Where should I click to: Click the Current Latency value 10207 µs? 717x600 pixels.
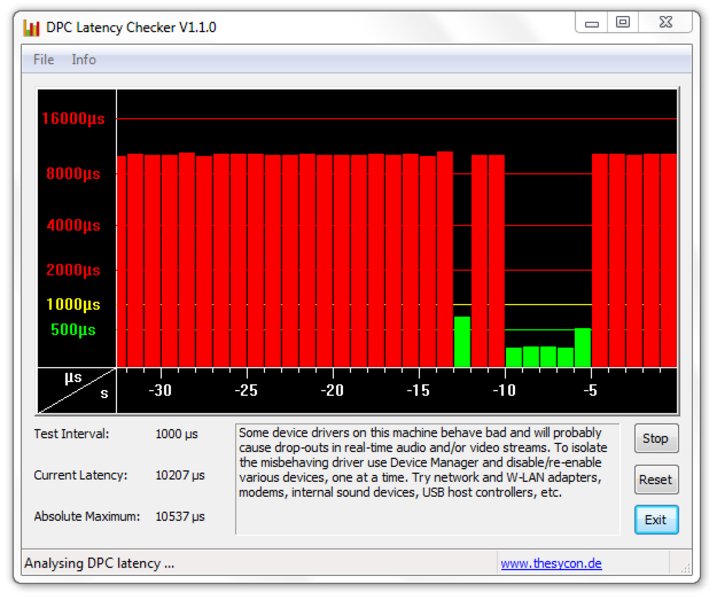point(180,475)
